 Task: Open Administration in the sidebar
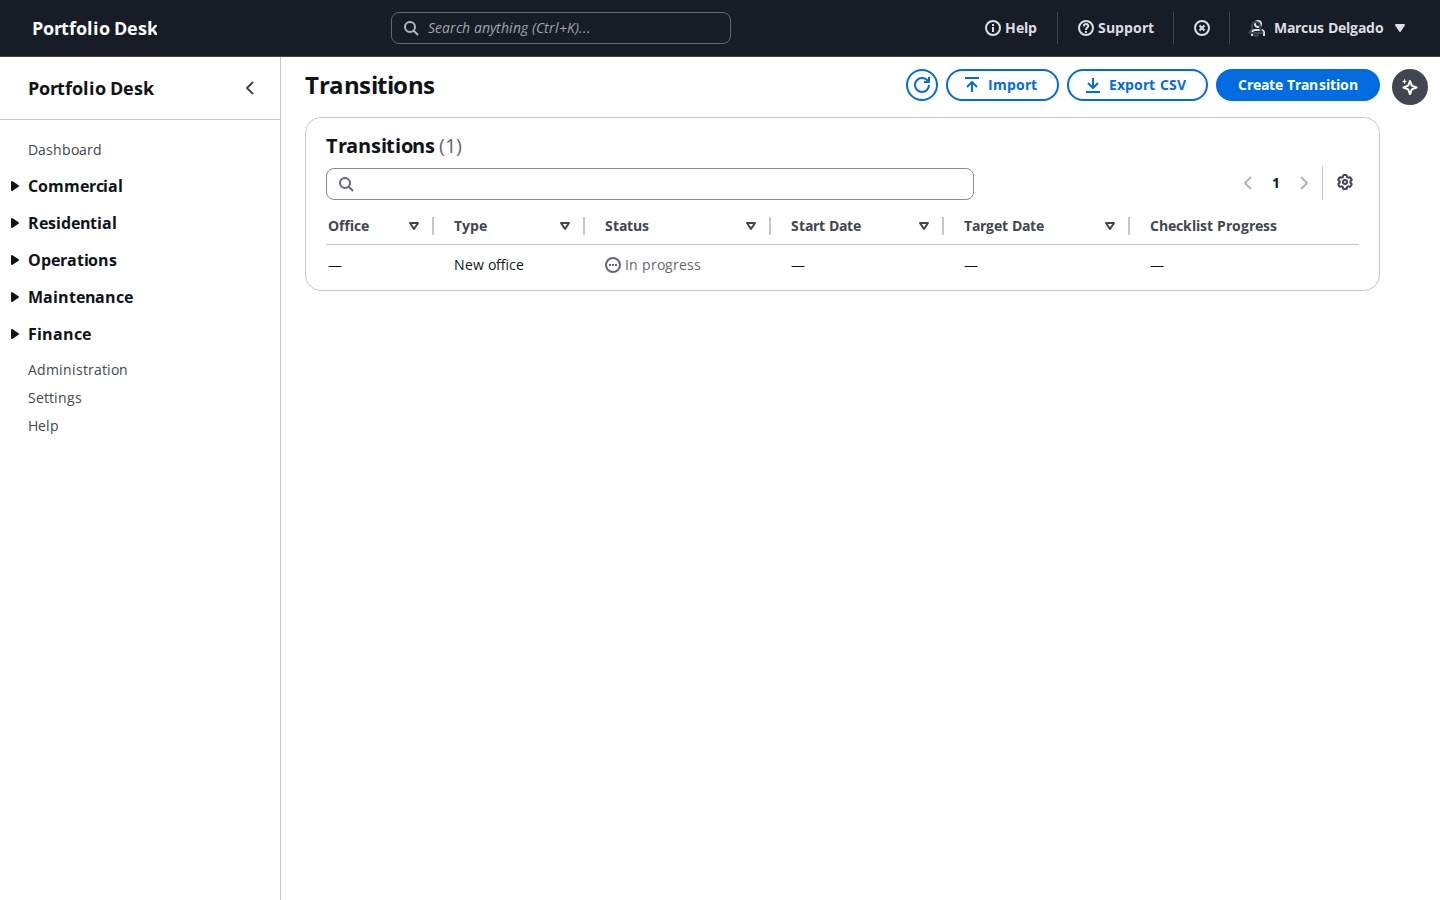pos(78,370)
